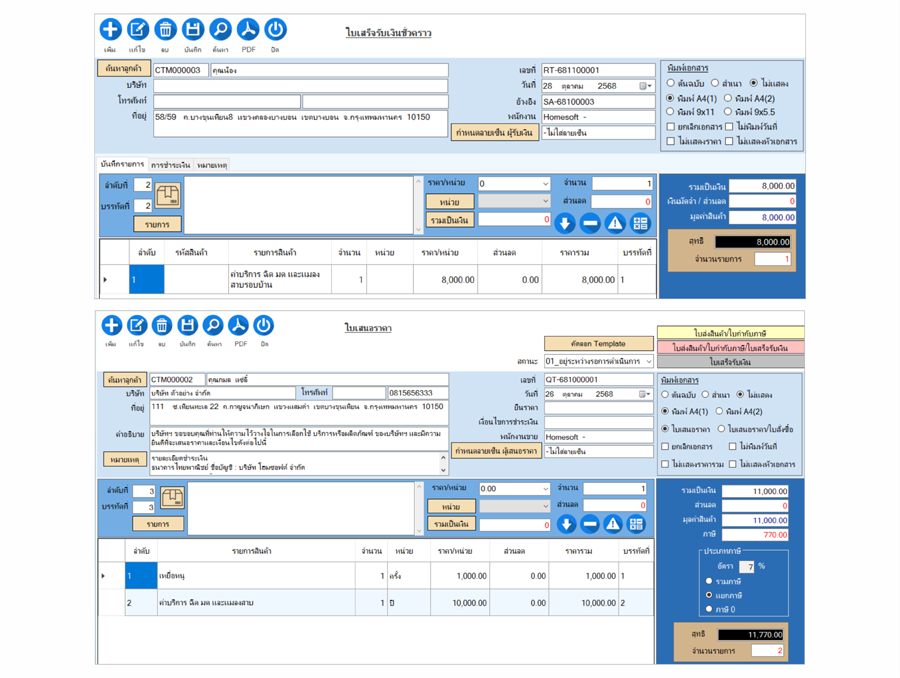
Task: Select the ภาษี 0 tax type option
Action: (x=709, y=609)
